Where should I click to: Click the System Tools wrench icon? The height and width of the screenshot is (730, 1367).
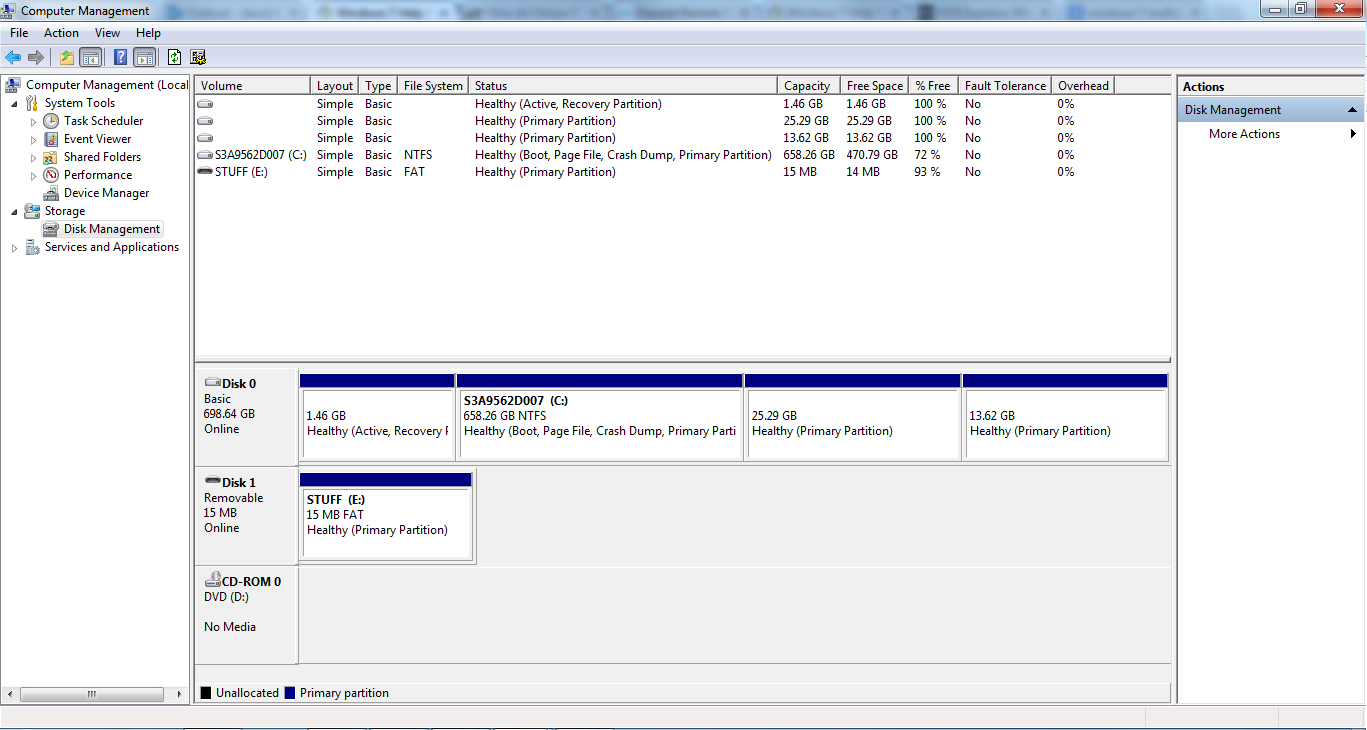[32, 103]
